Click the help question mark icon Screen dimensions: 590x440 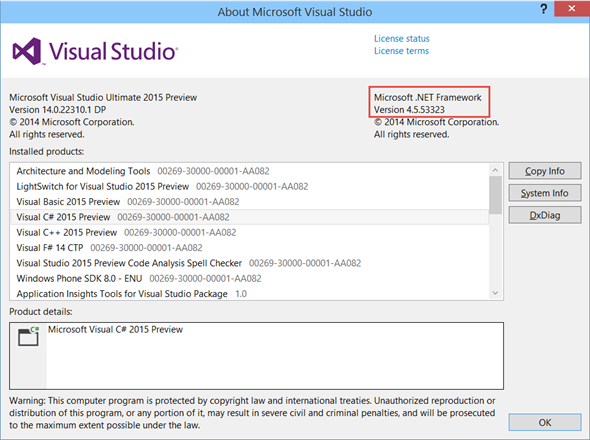544,9
